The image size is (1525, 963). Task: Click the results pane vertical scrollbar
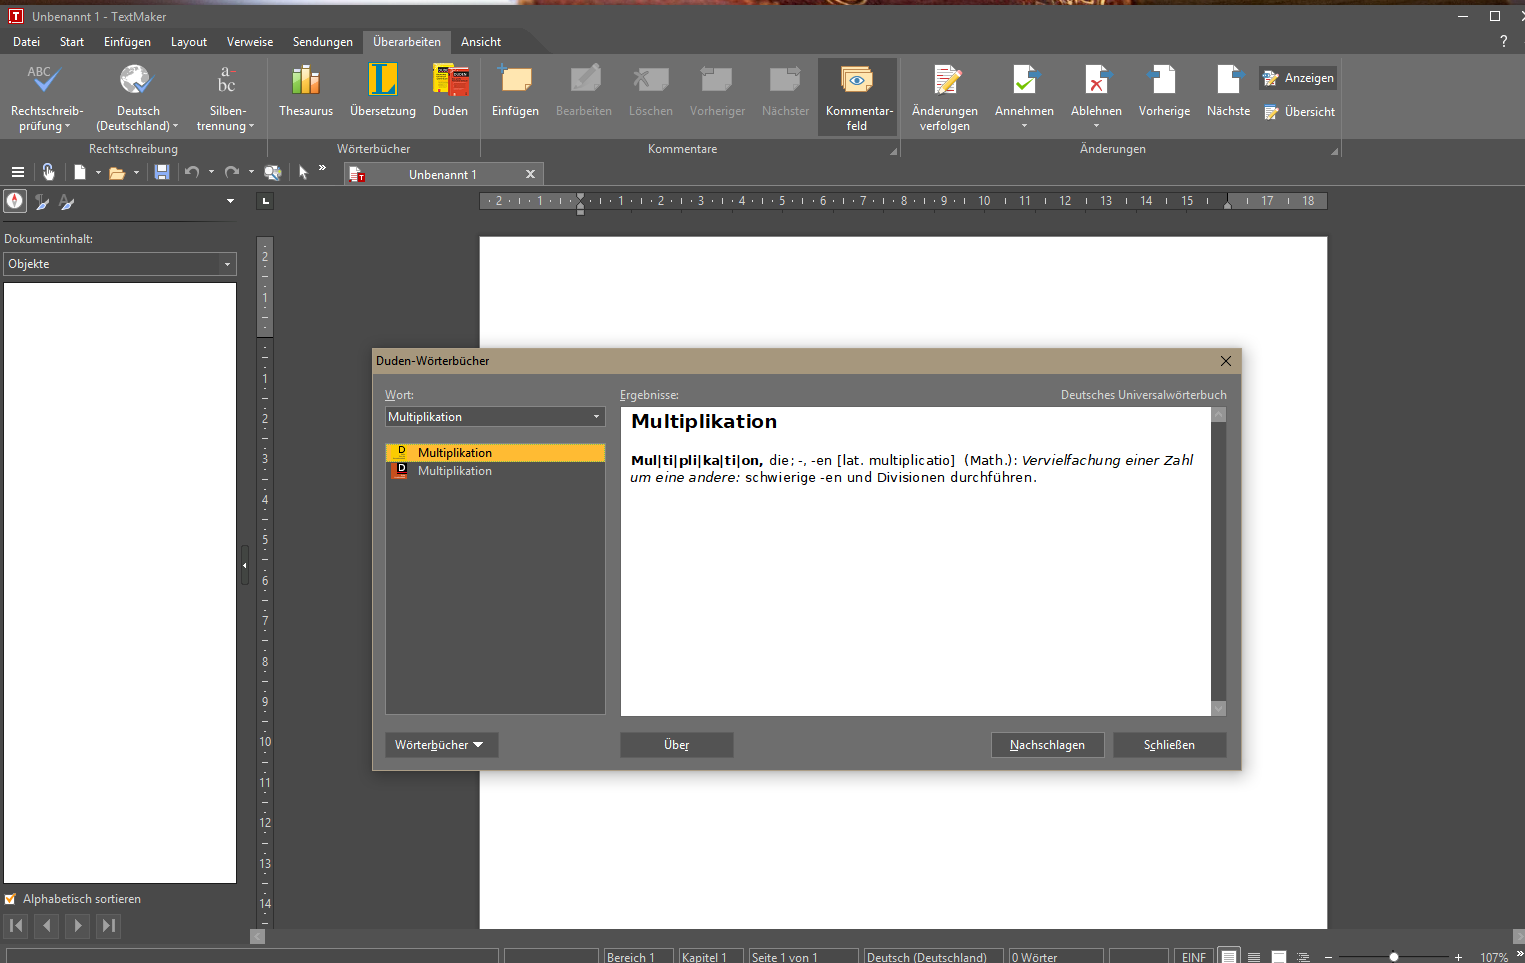pyautogui.click(x=1218, y=561)
